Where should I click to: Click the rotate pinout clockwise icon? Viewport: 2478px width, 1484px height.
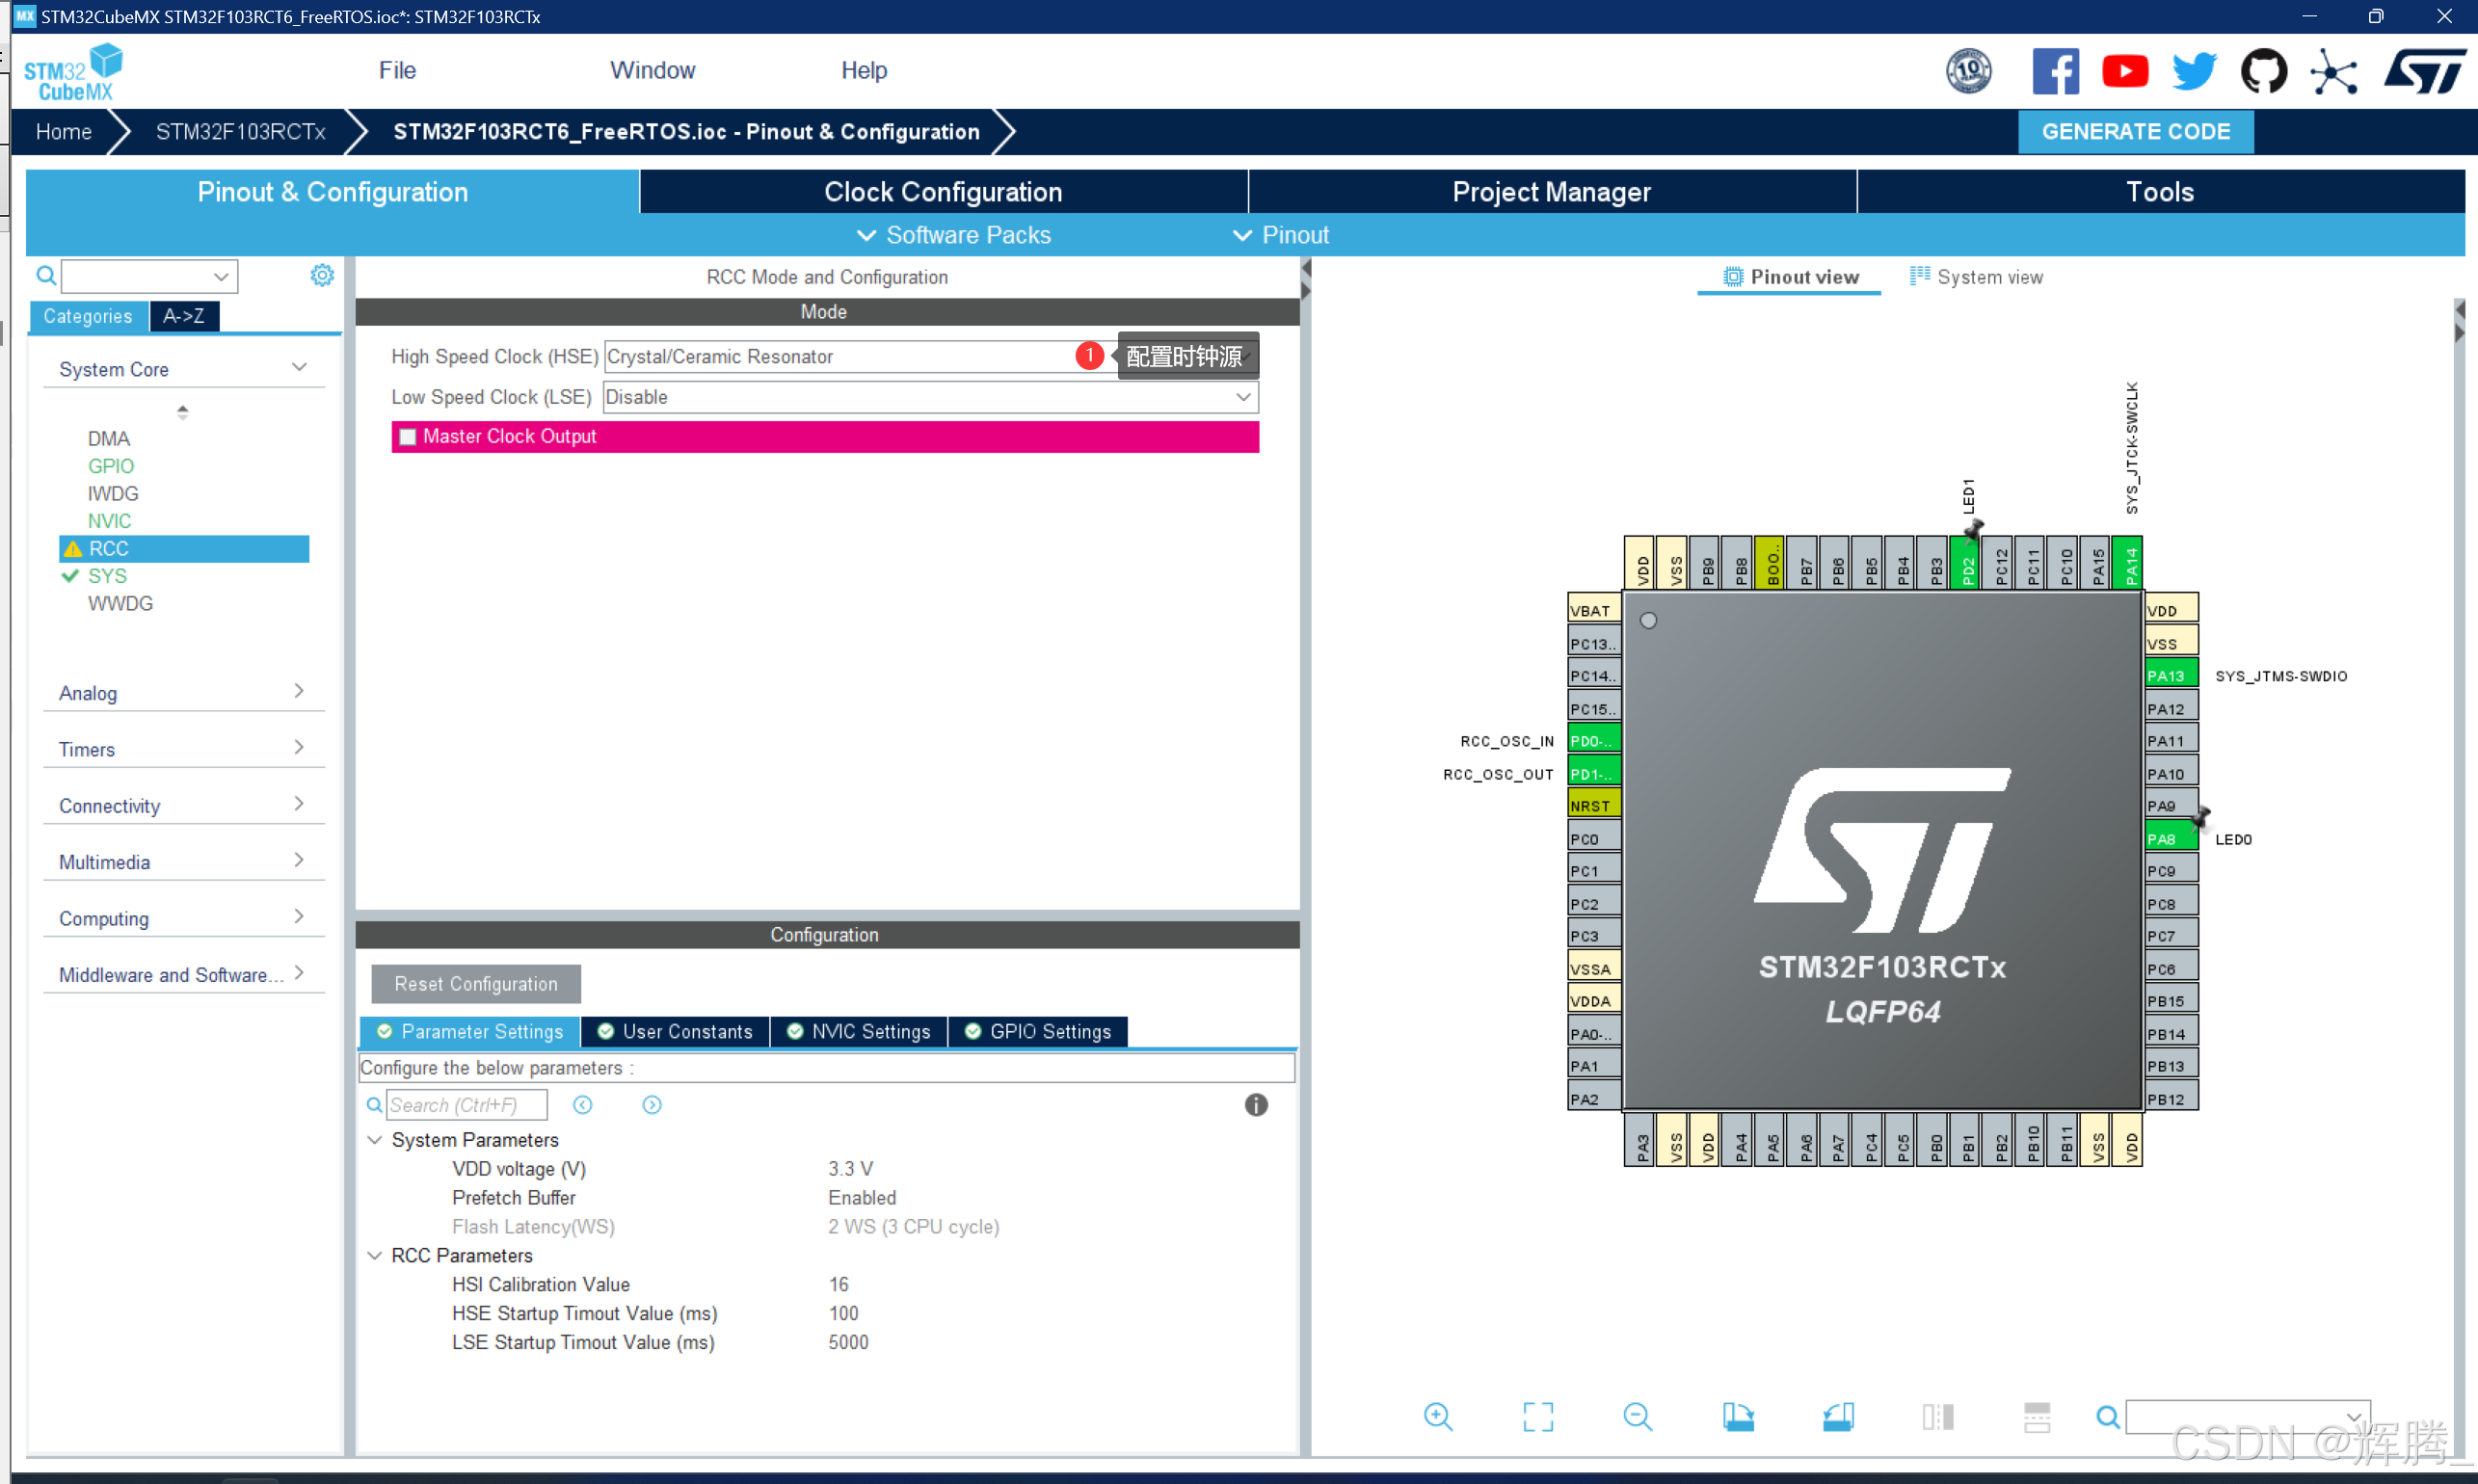pyautogui.click(x=1737, y=1416)
